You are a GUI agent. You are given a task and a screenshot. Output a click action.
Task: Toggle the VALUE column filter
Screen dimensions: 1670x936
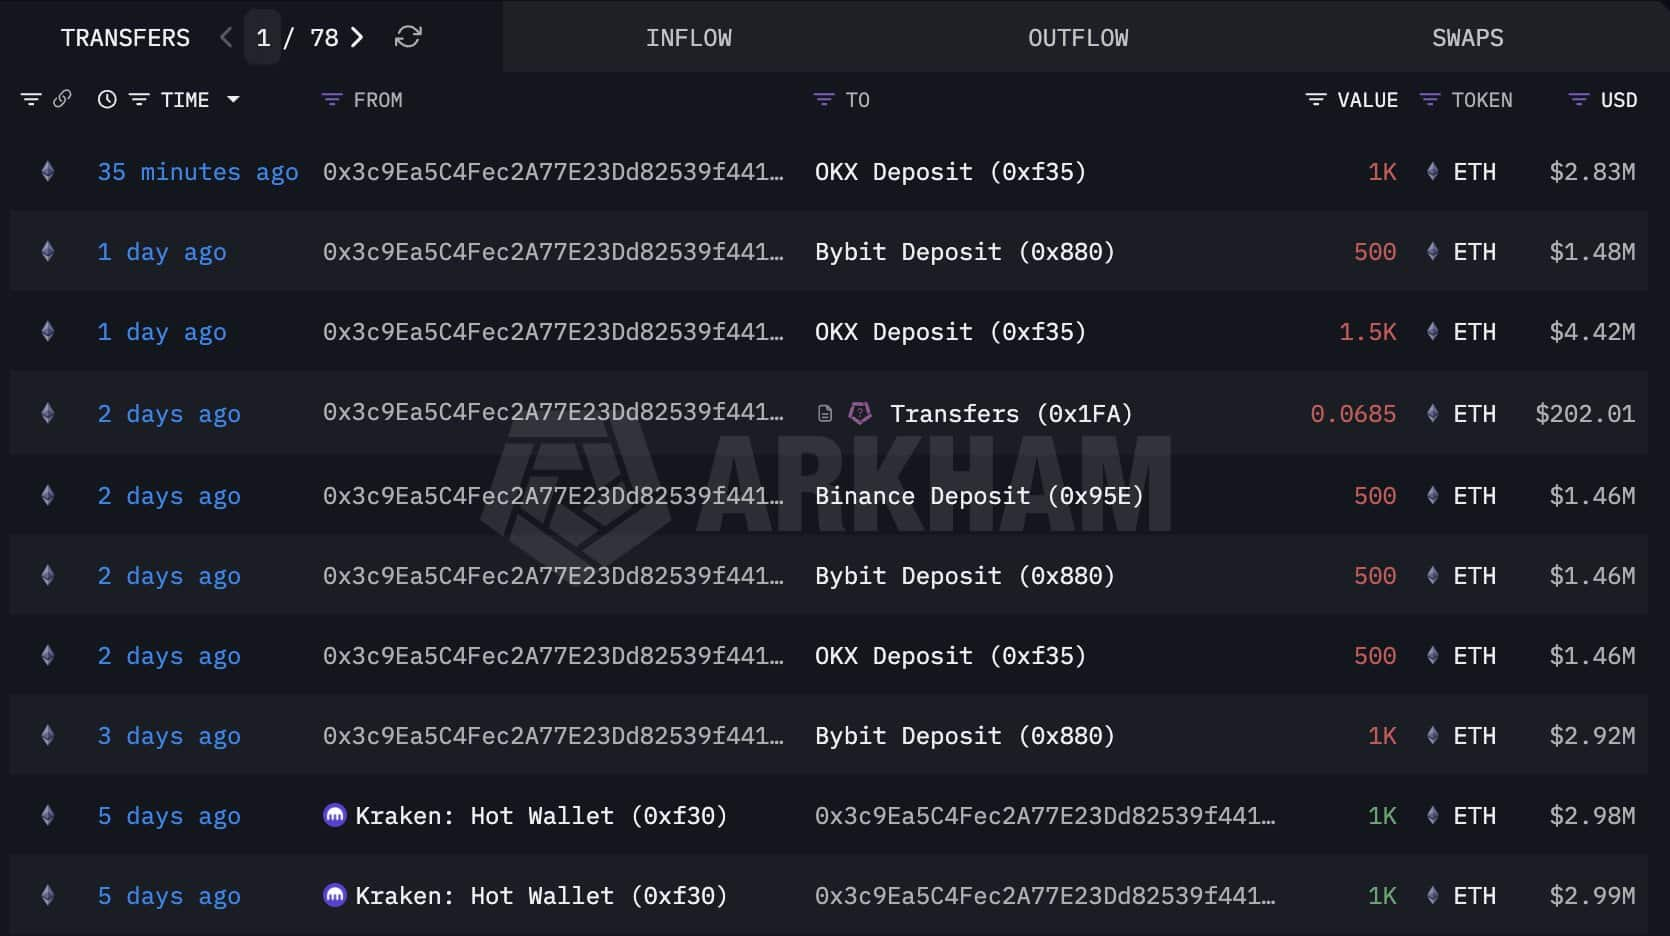(1316, 100)
